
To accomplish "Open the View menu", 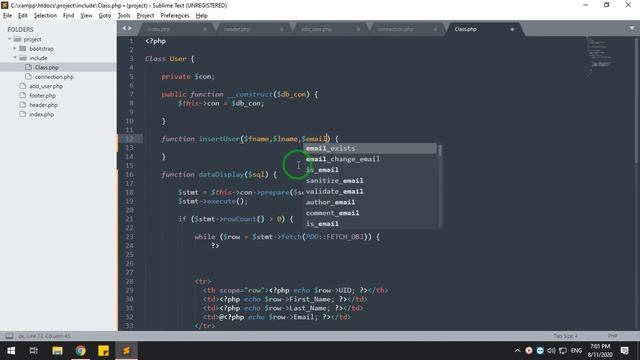I will (86, 16).
